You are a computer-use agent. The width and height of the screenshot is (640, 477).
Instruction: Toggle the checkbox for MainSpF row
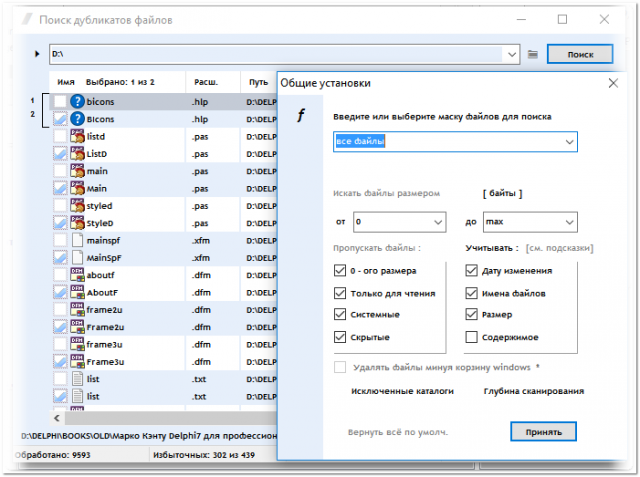pos(60,257)
